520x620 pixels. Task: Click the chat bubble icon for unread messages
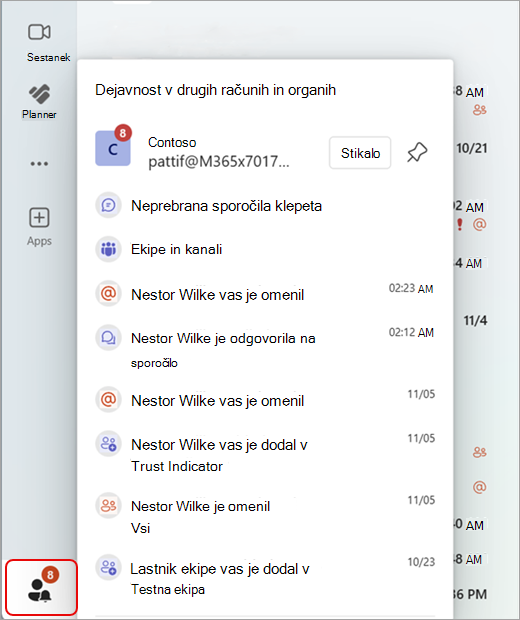108,205
